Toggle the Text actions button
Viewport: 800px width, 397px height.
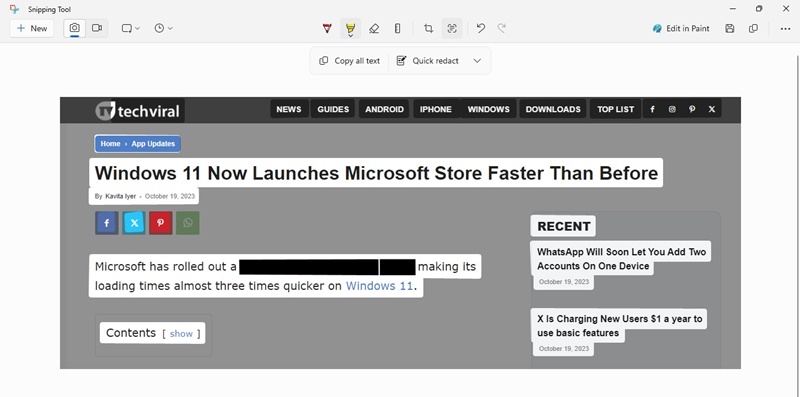452,29
